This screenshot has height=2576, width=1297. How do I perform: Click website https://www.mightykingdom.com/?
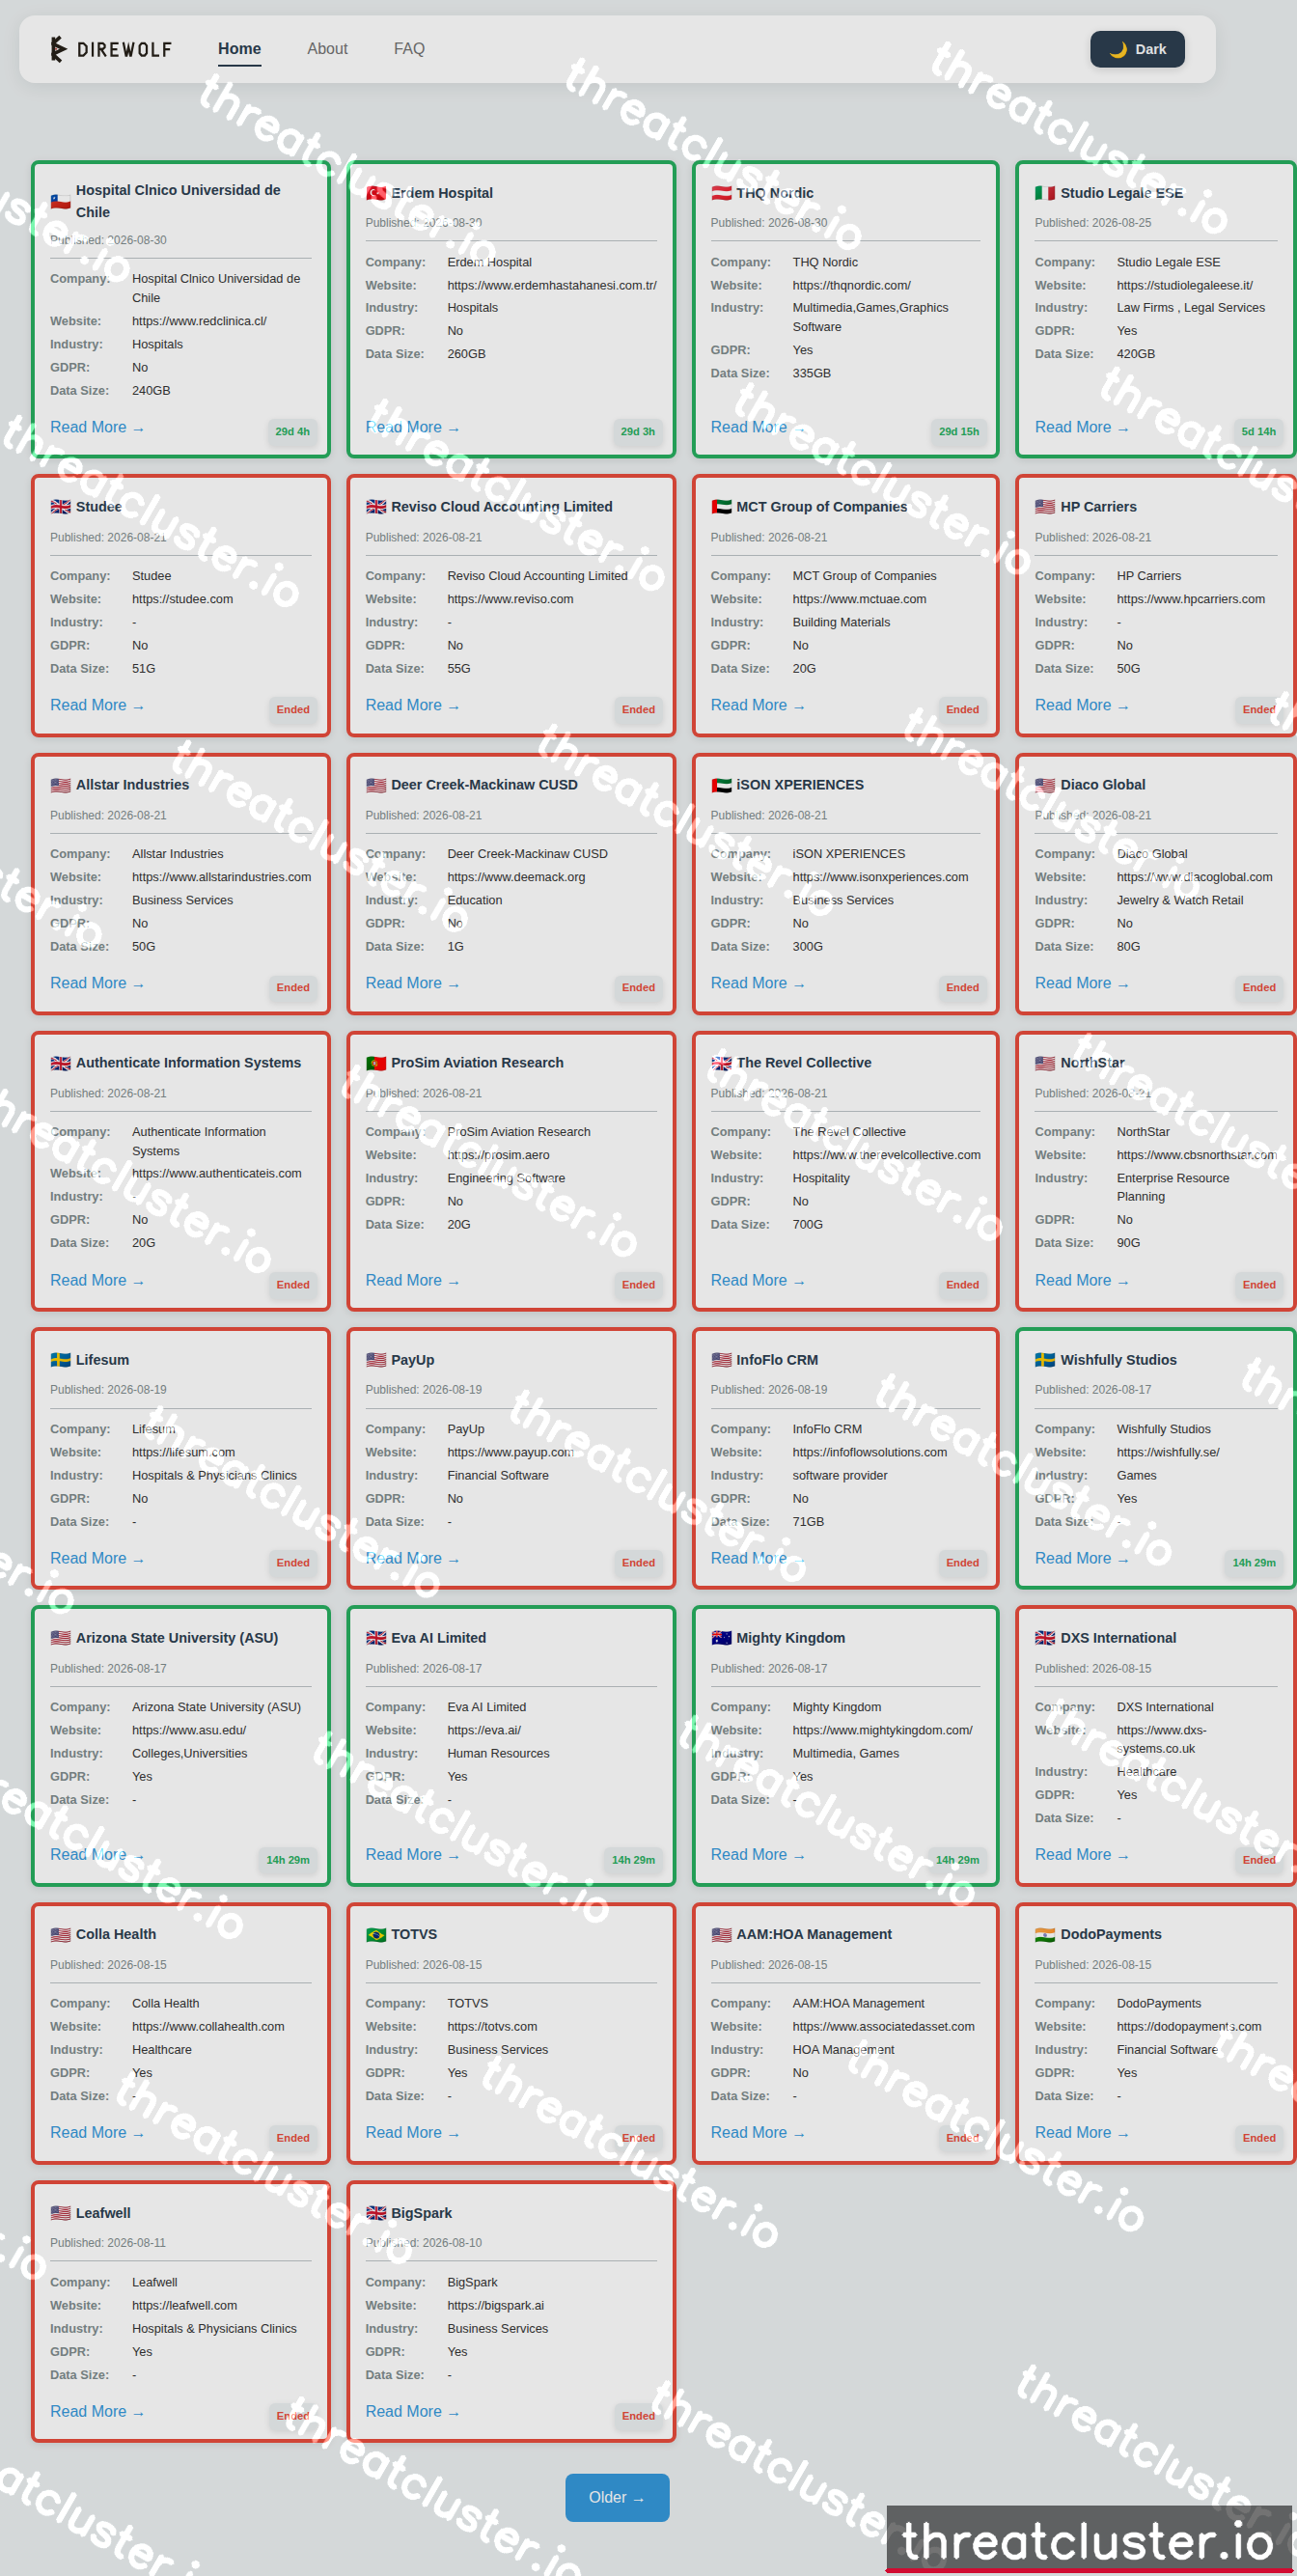click(883, 1730)
